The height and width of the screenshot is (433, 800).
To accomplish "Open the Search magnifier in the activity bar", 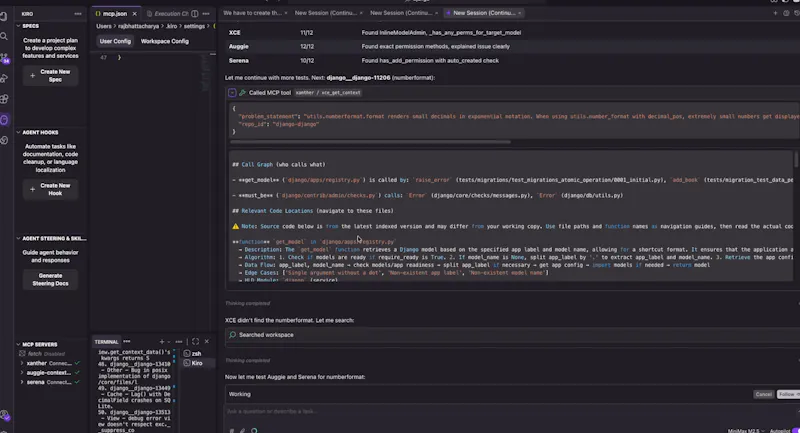I will [x=4, y=37].
